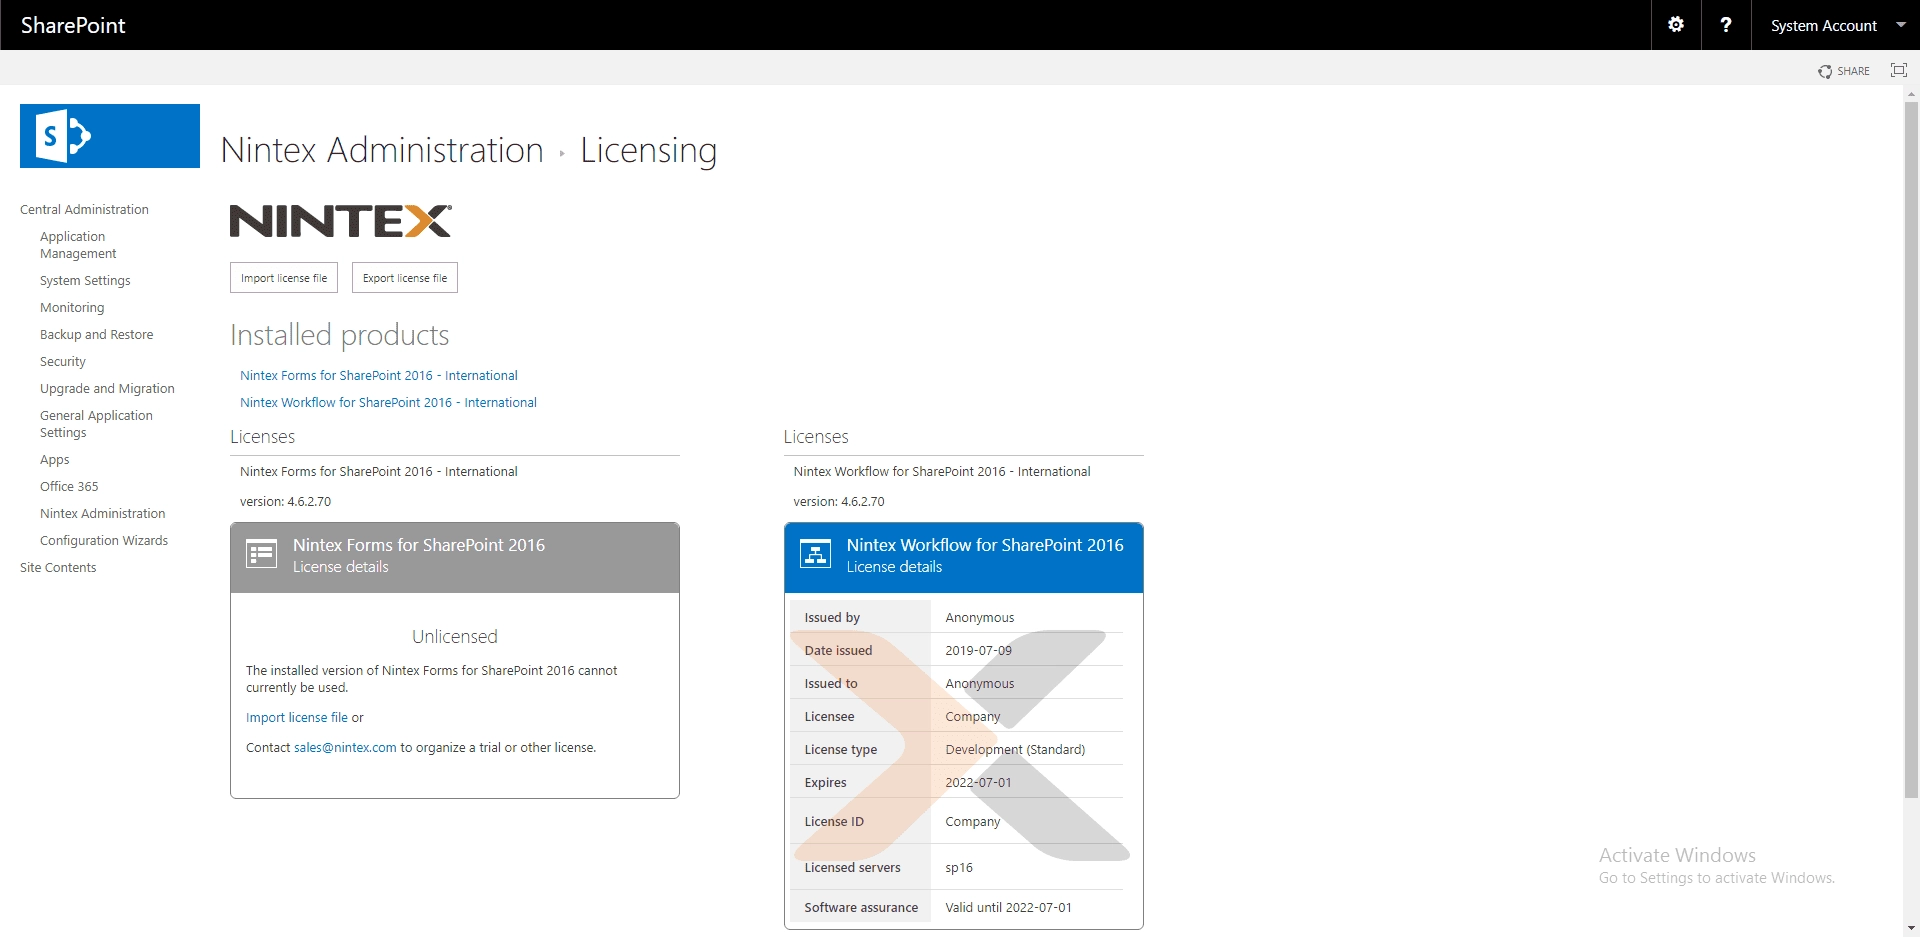Open Nintex Administration in sidebar

pos(103,513)
